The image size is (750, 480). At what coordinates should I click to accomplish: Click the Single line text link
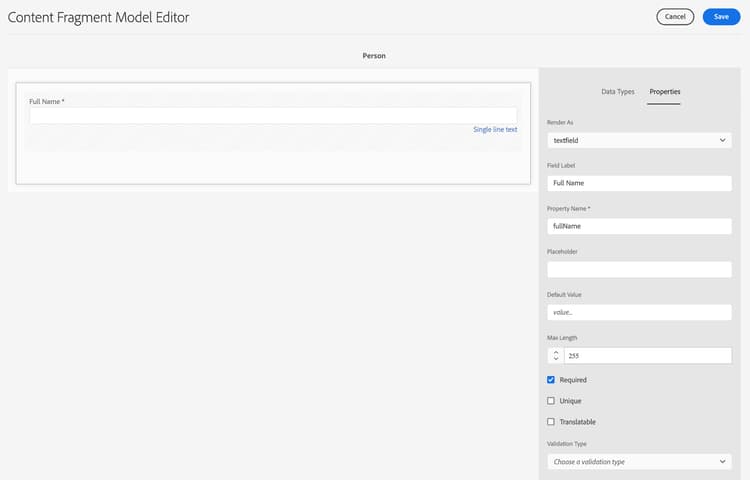coord(495,130)
